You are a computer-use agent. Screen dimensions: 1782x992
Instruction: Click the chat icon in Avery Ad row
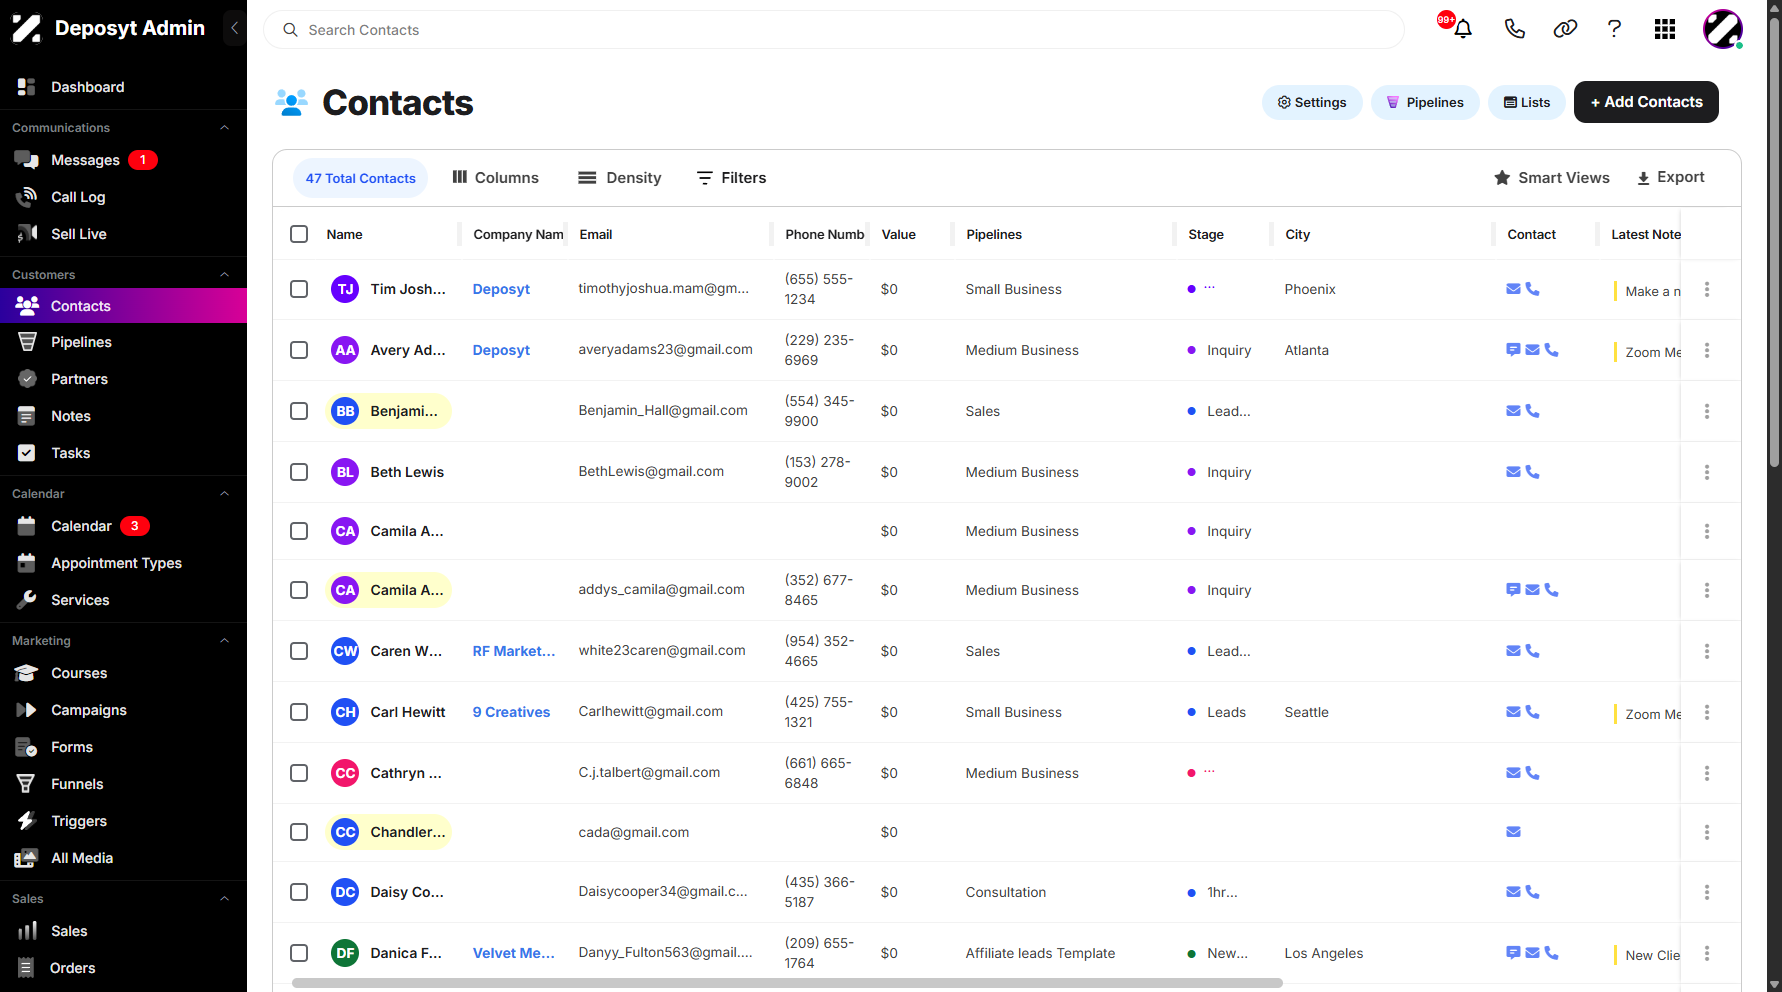(x=1513, y=350)
